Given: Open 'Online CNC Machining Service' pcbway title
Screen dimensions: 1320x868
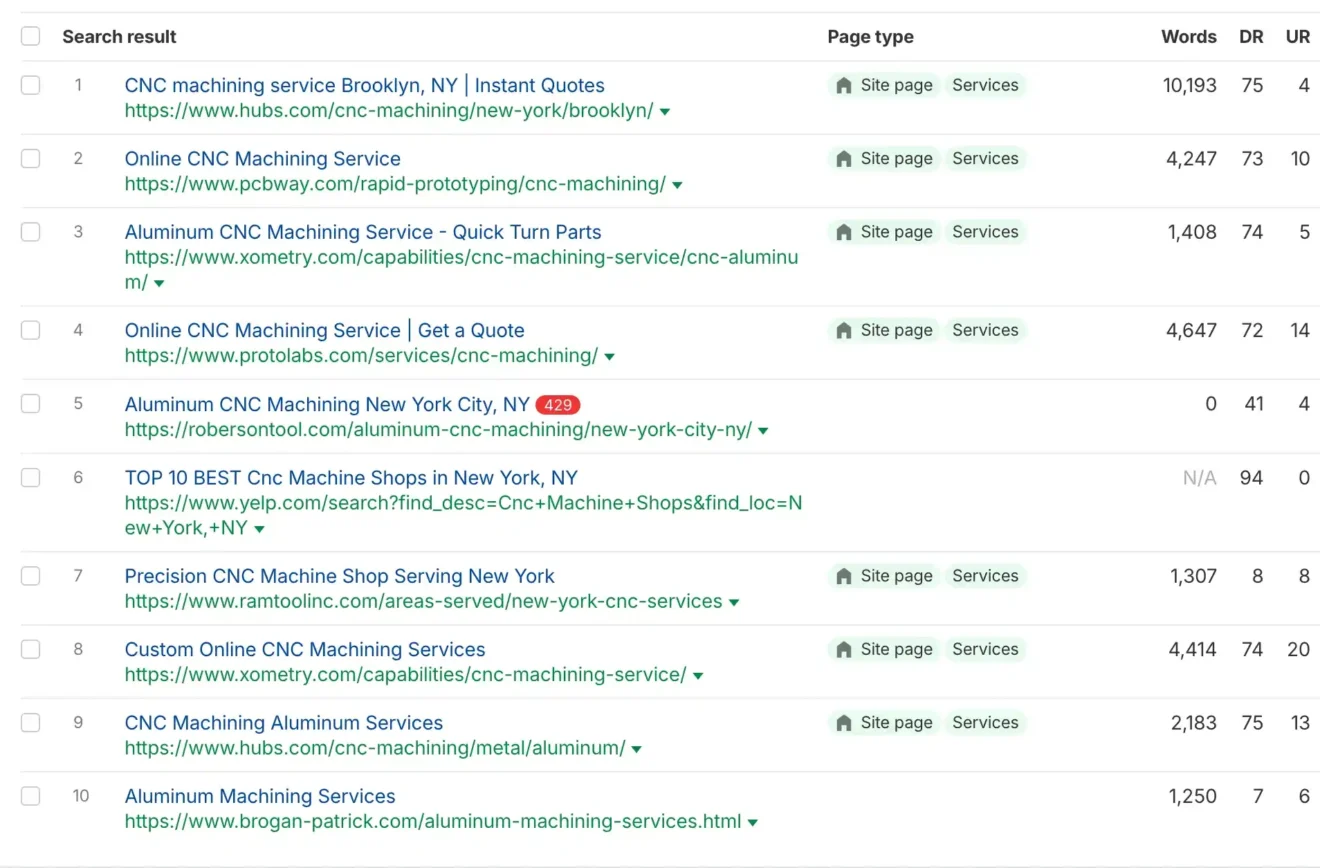Looking at the screenshot, I should [262, 158].
